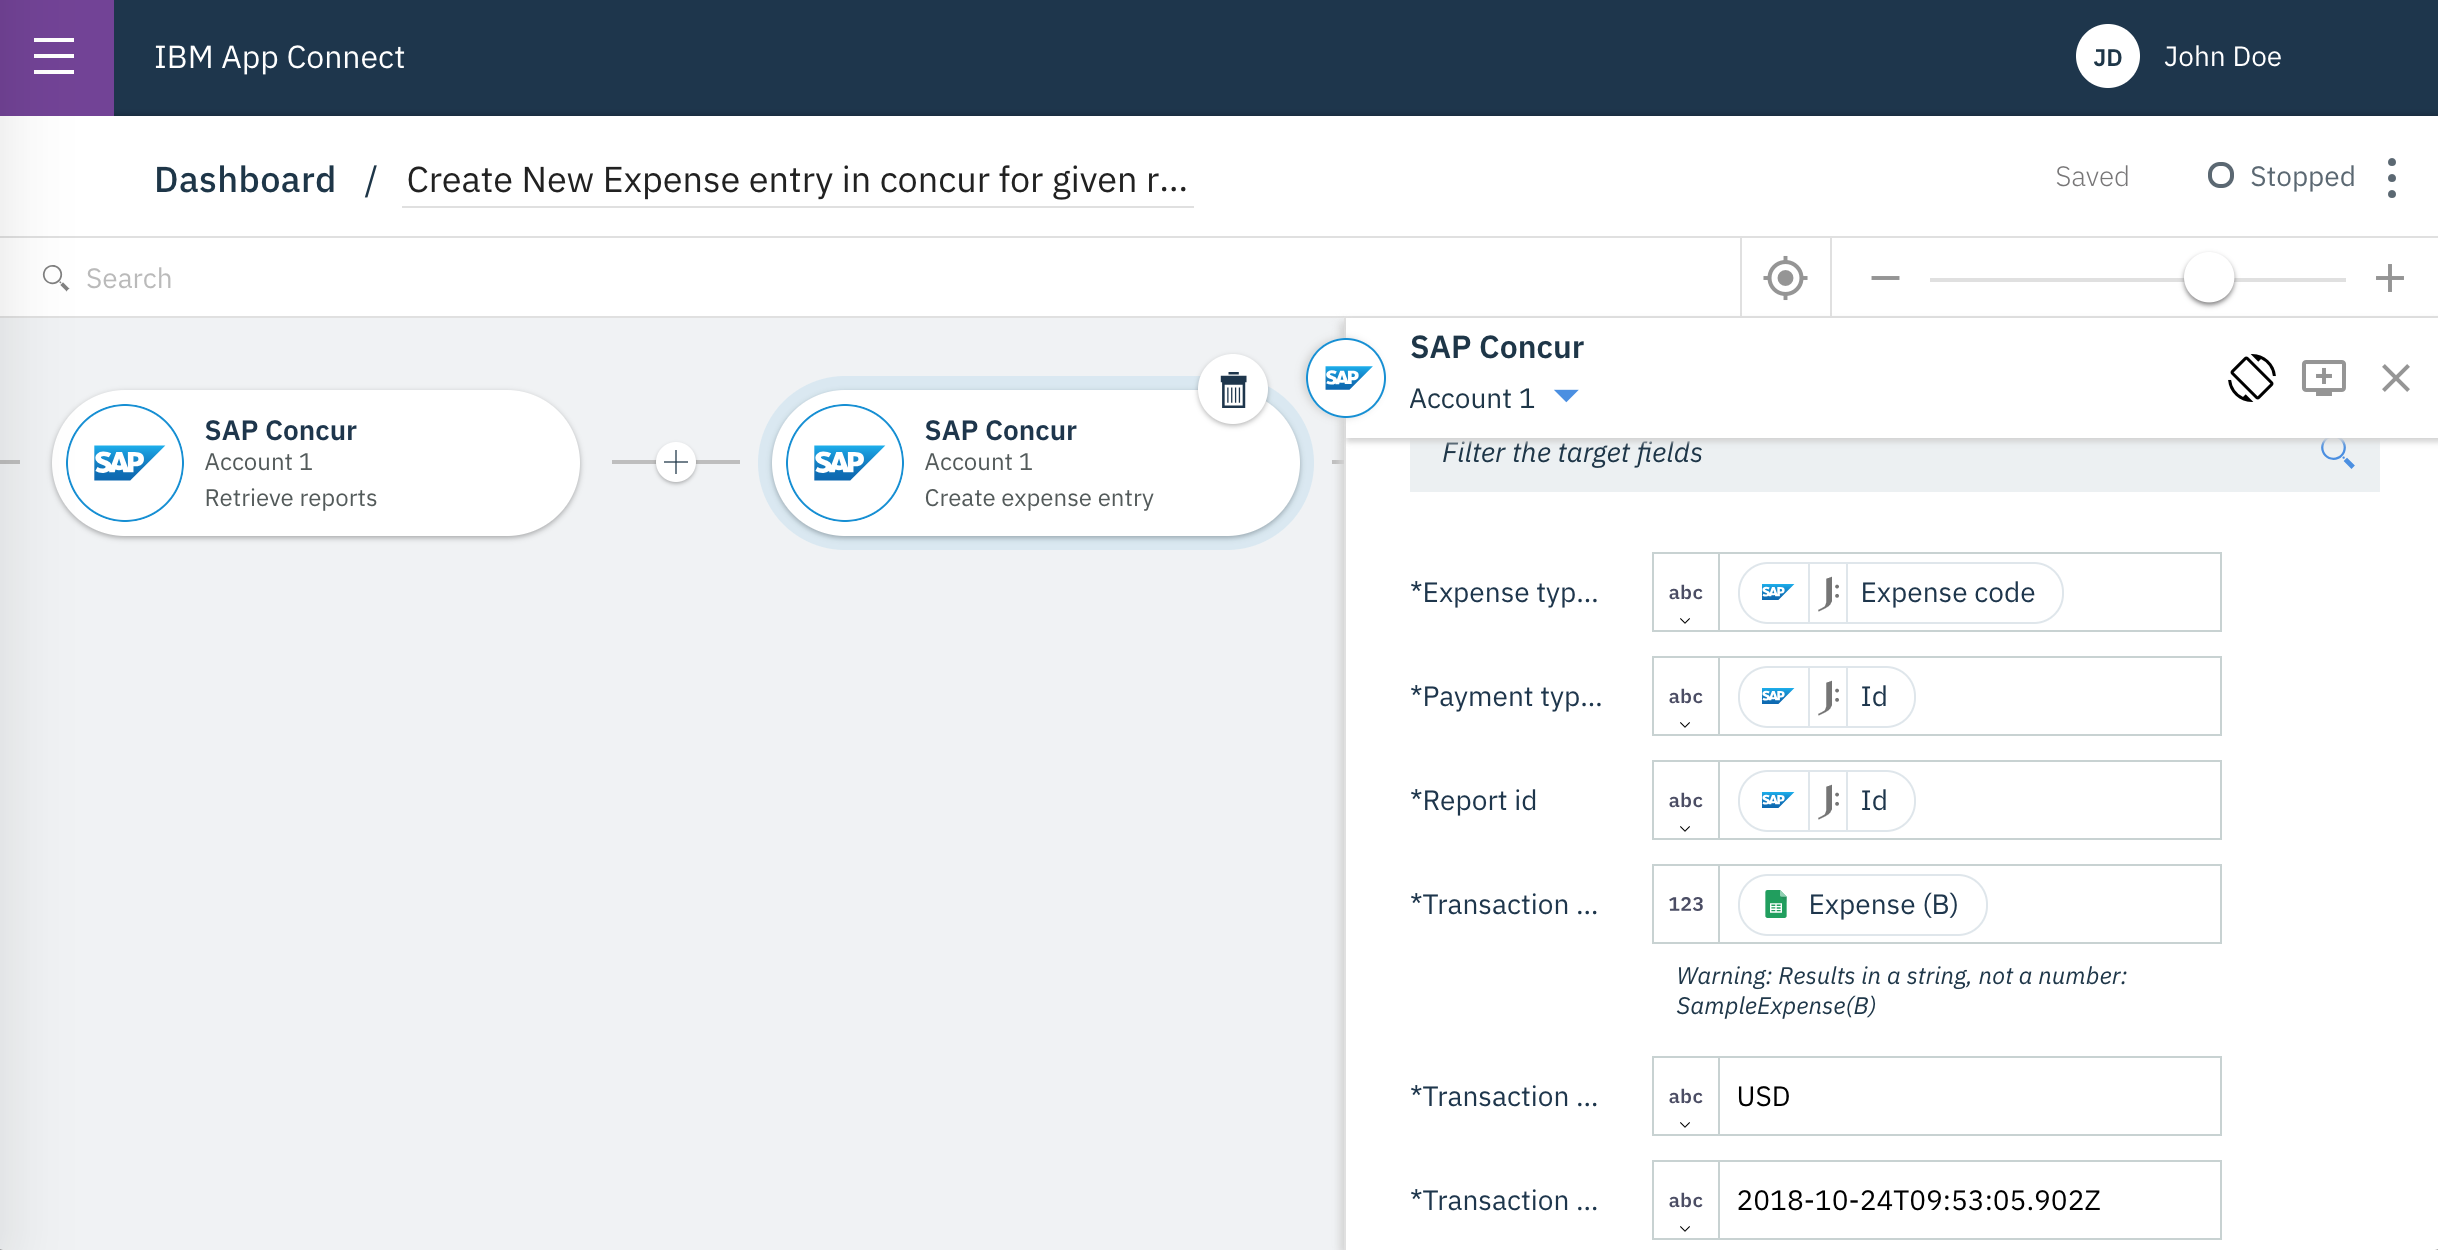Screen dimensions: 2438x1250
Task: Click the string-not-number warning text
Action: tap(1901, 990)
